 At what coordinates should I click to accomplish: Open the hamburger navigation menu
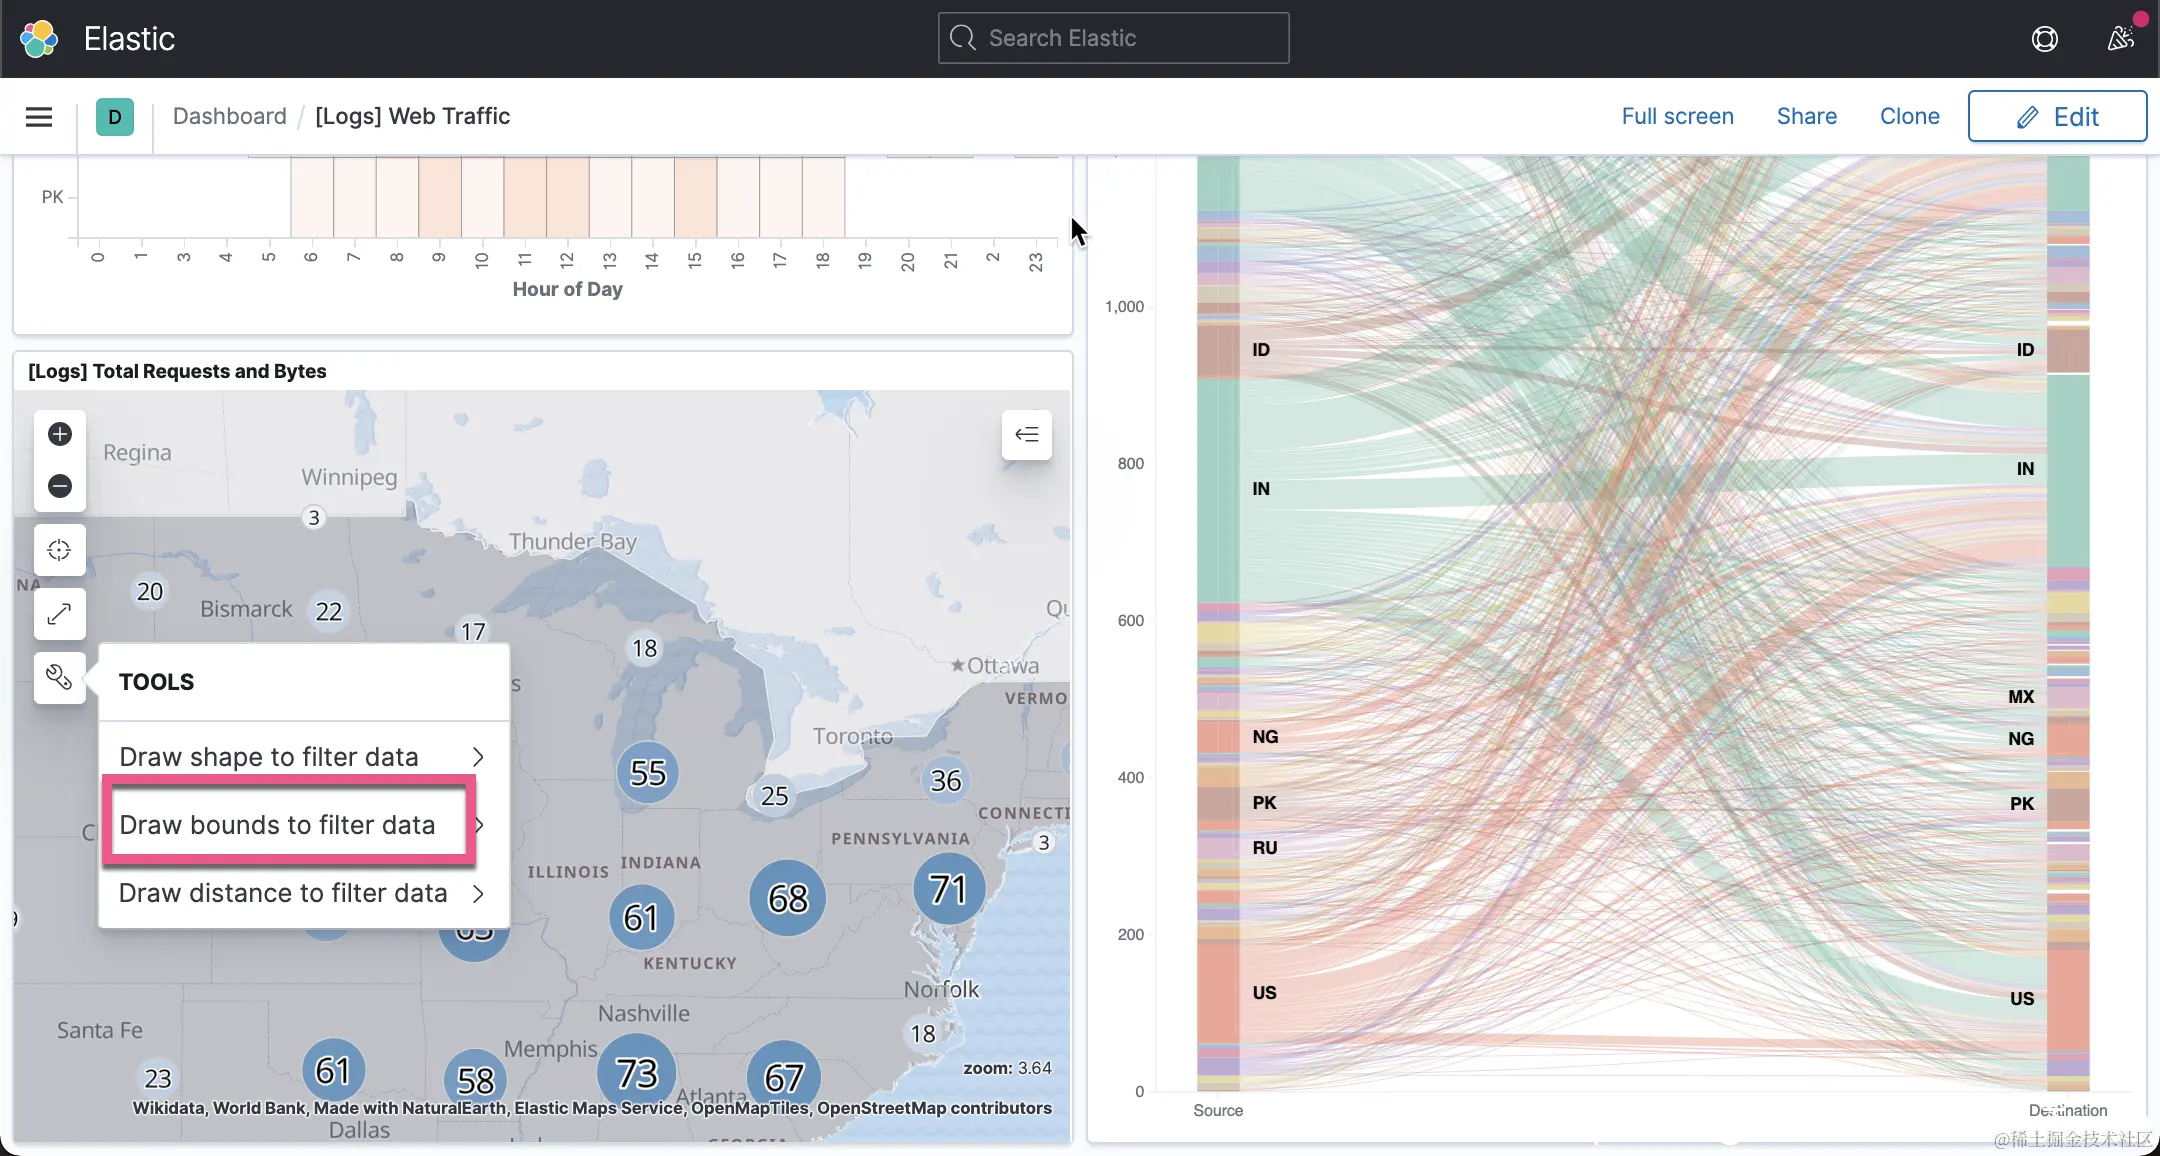[x=39, y=117]
